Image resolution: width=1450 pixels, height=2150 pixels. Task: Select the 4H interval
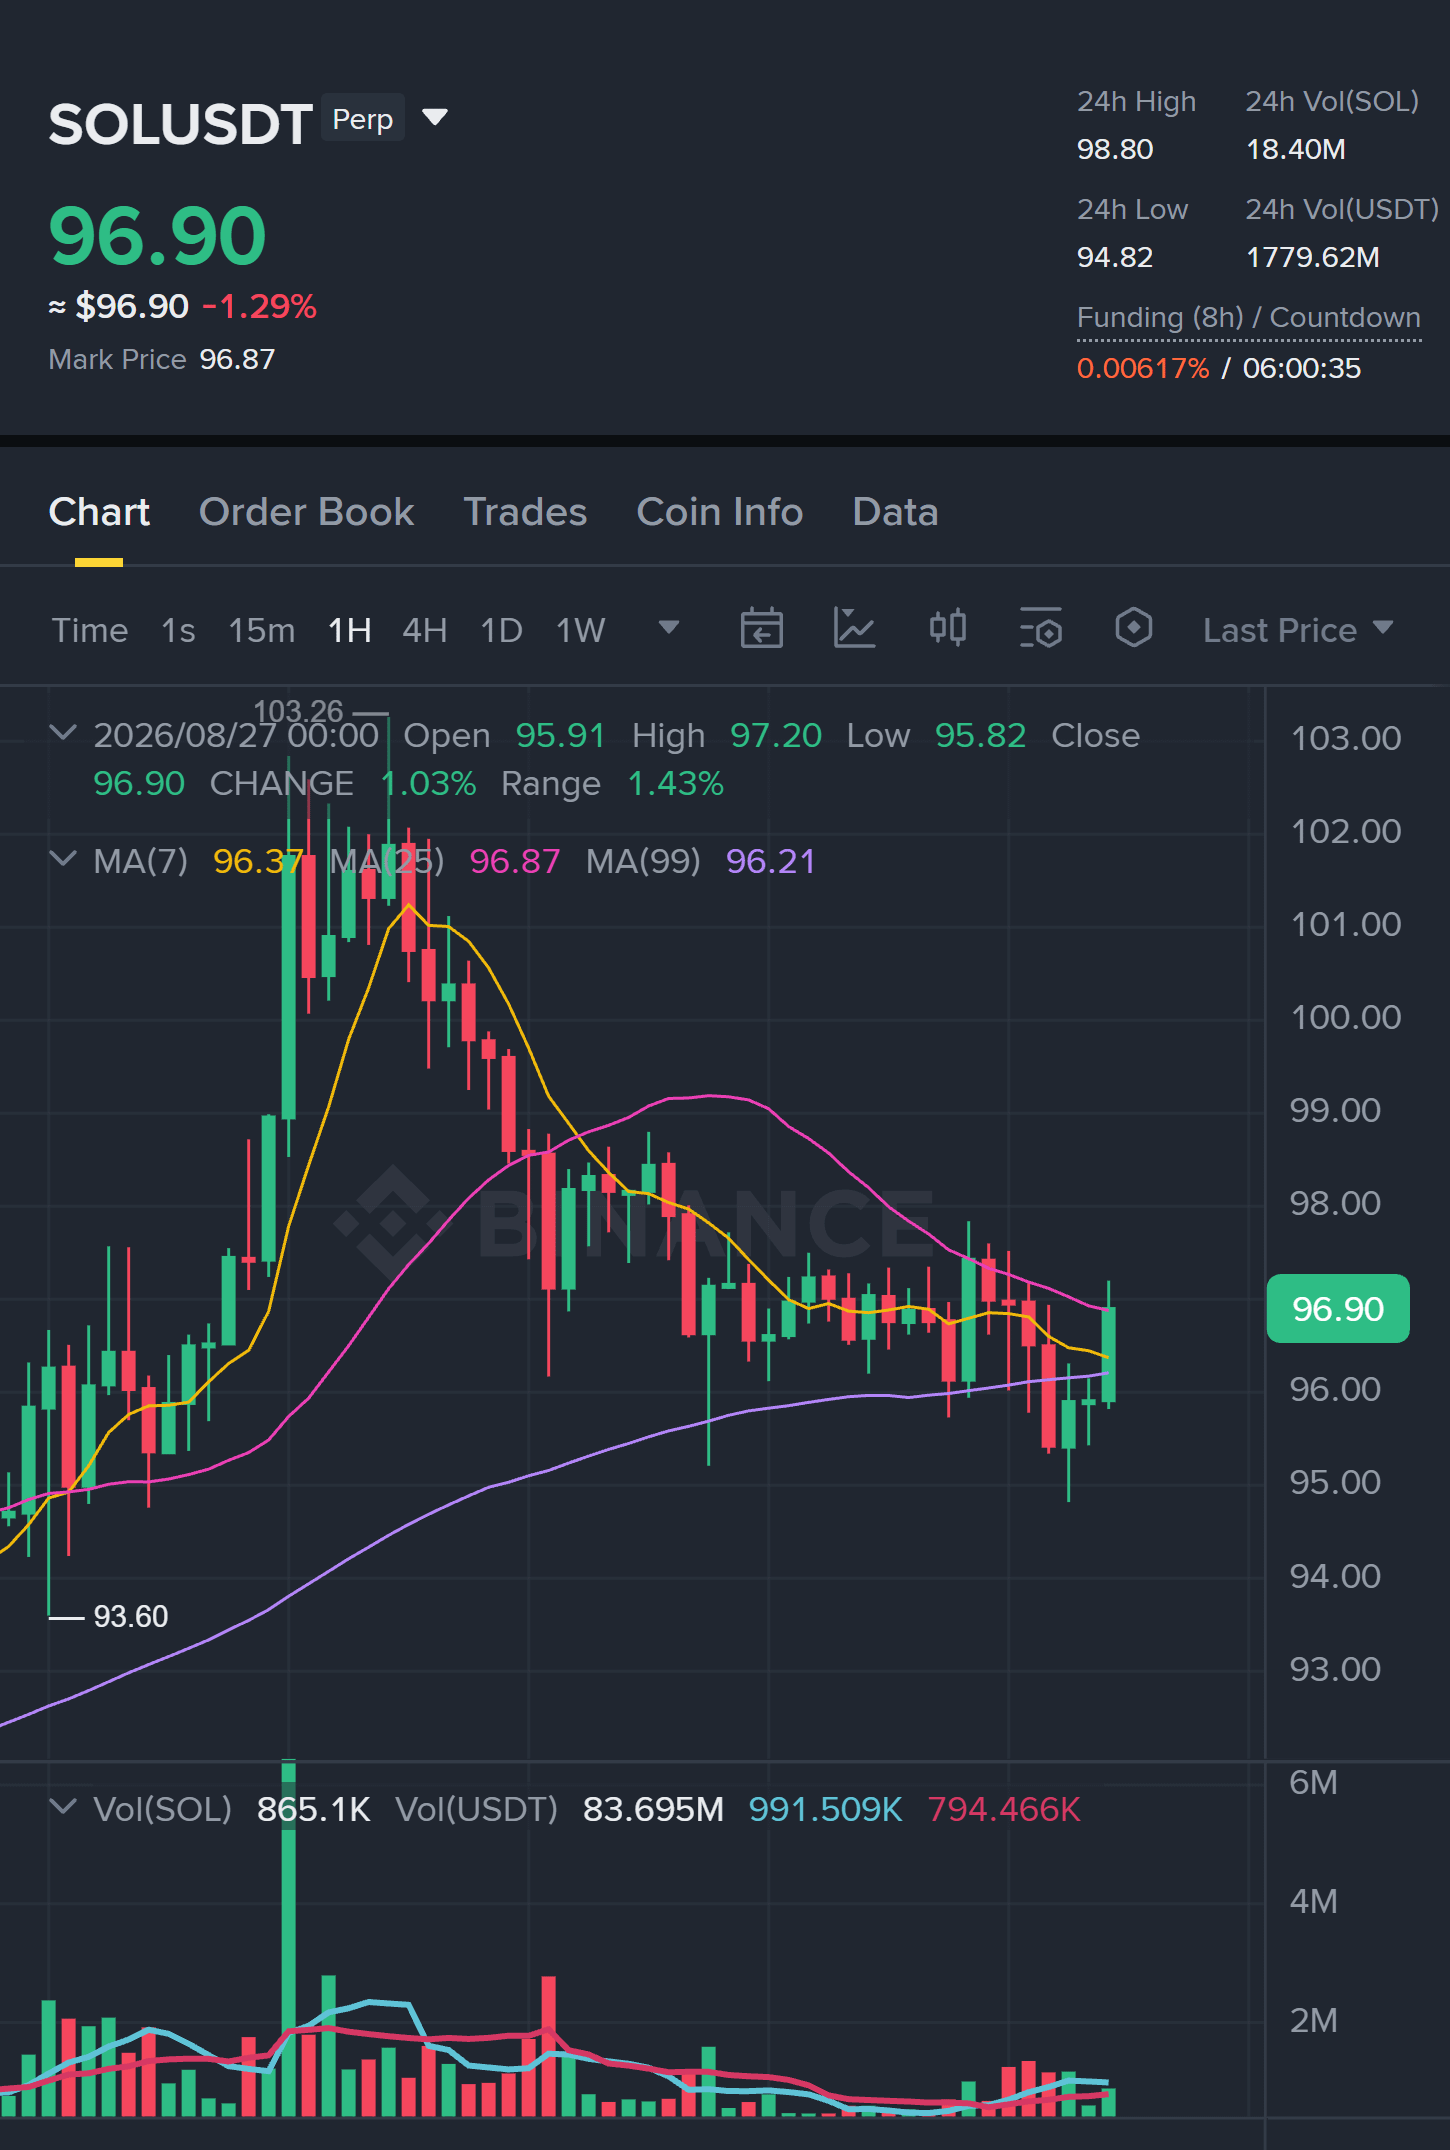[x=425, y=630]
